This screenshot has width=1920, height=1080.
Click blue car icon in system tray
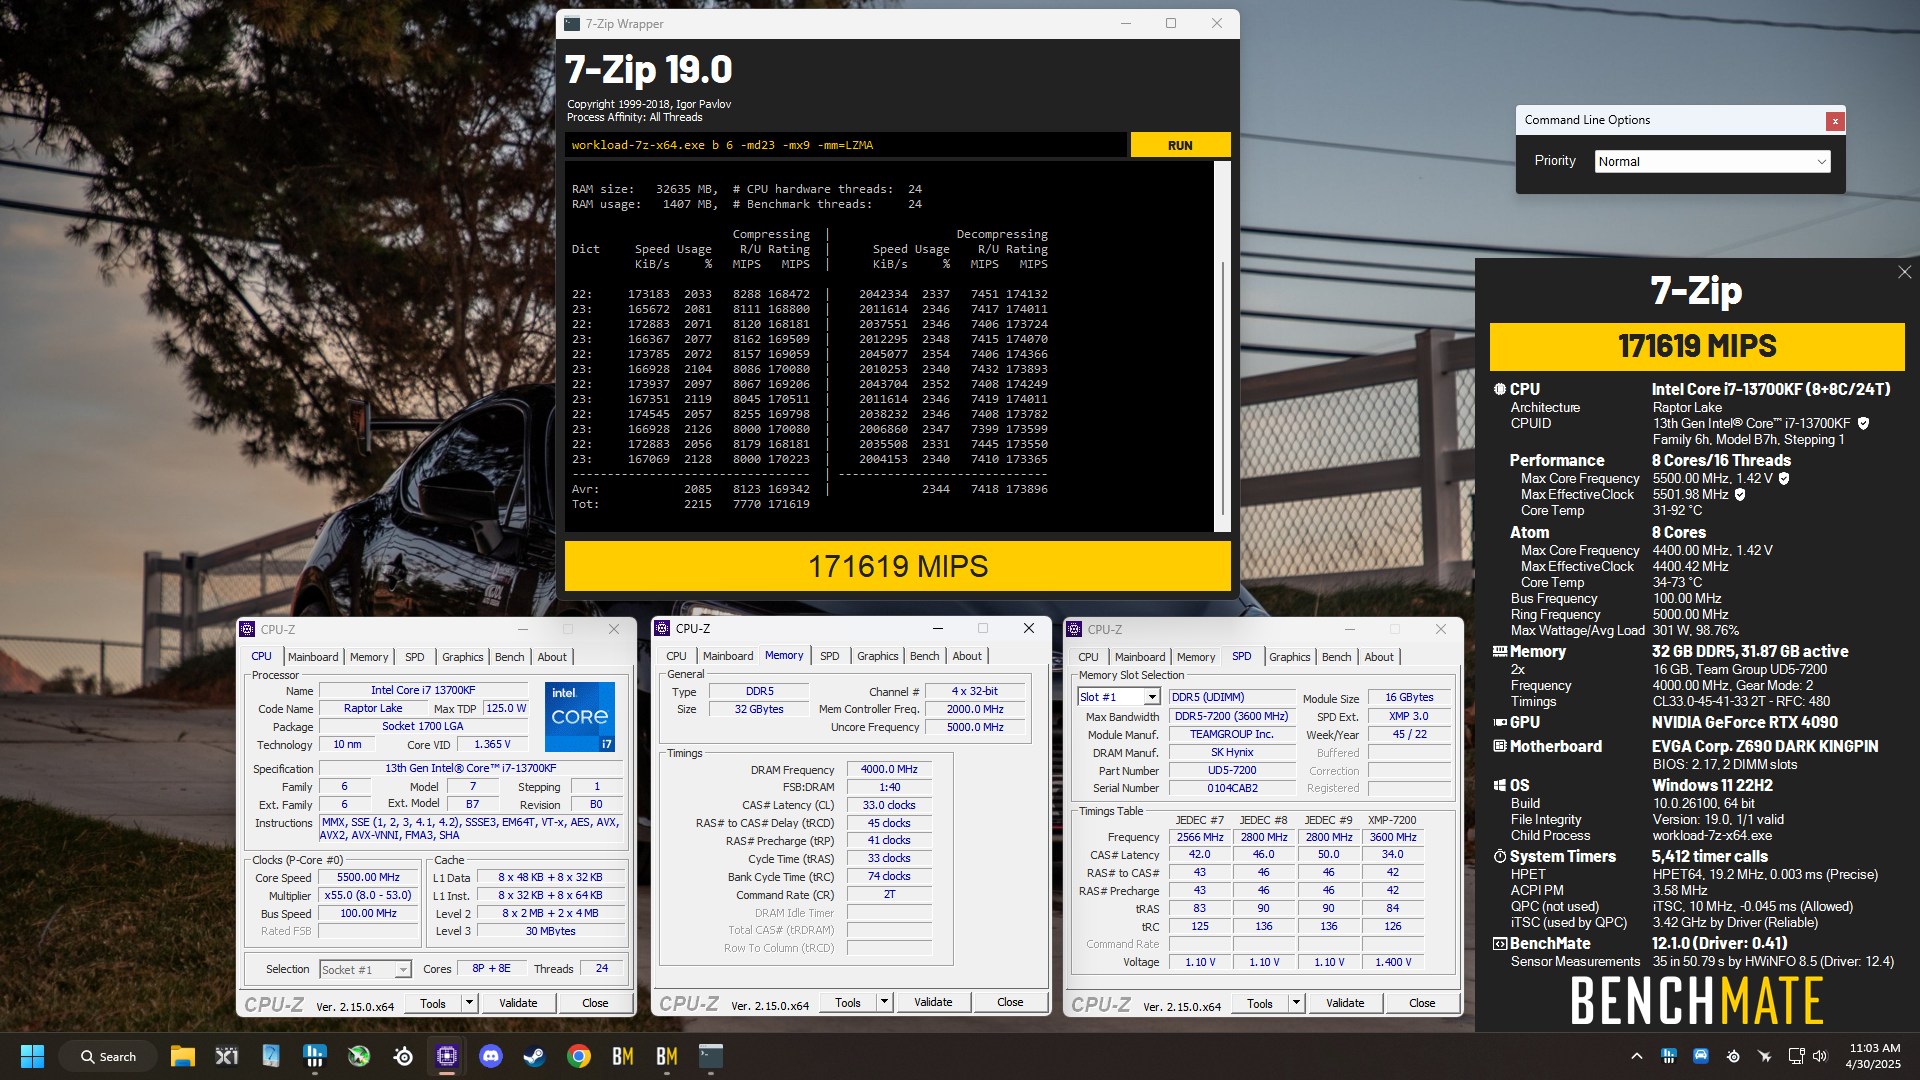[1701, 1056]
